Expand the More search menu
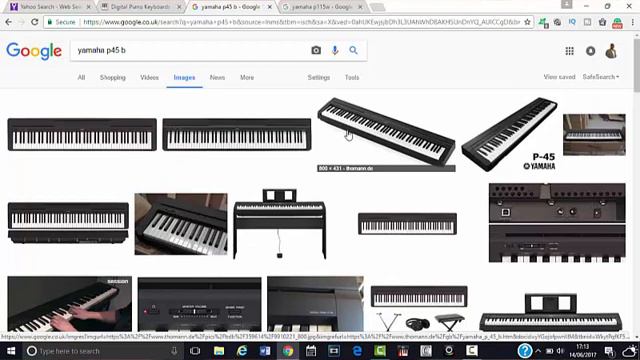This screenshot has width=640, height=360. (247, 78)
